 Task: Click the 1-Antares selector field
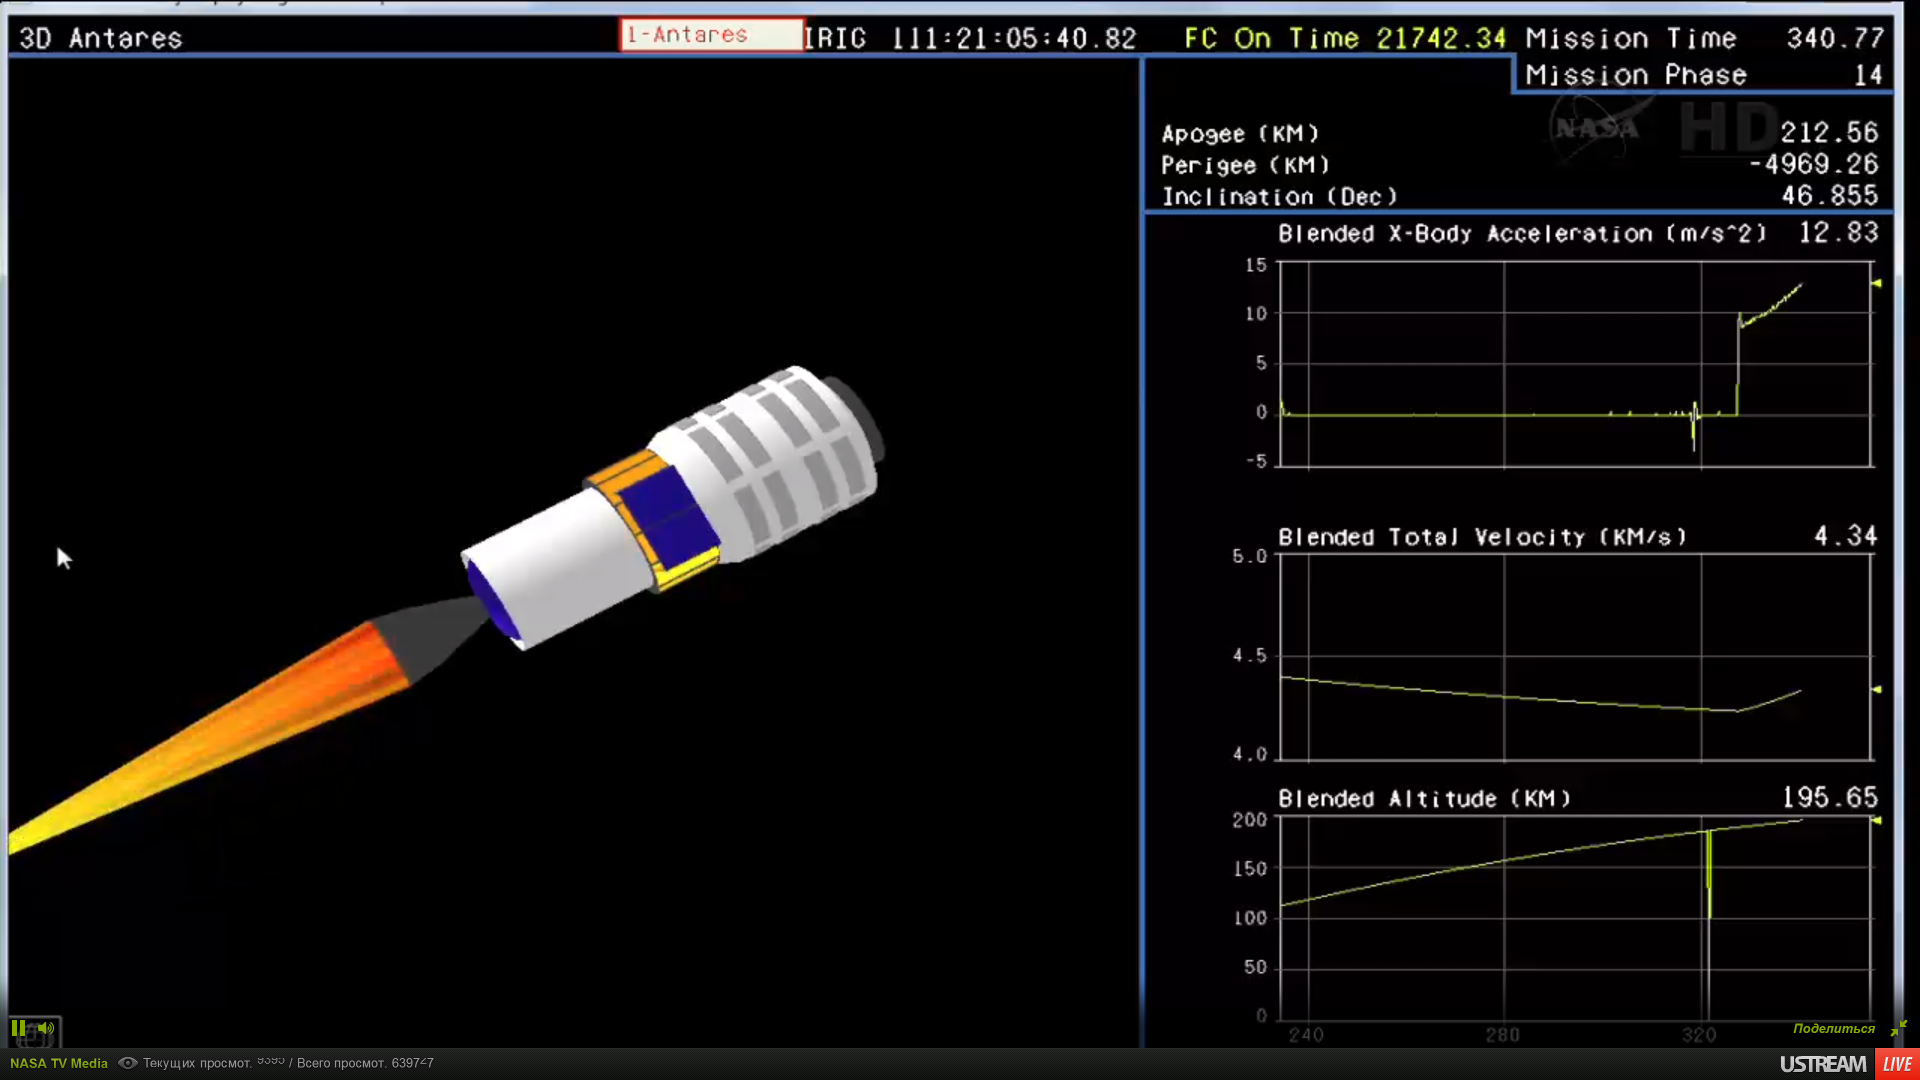pyautogui.click(x=711, y=35)
